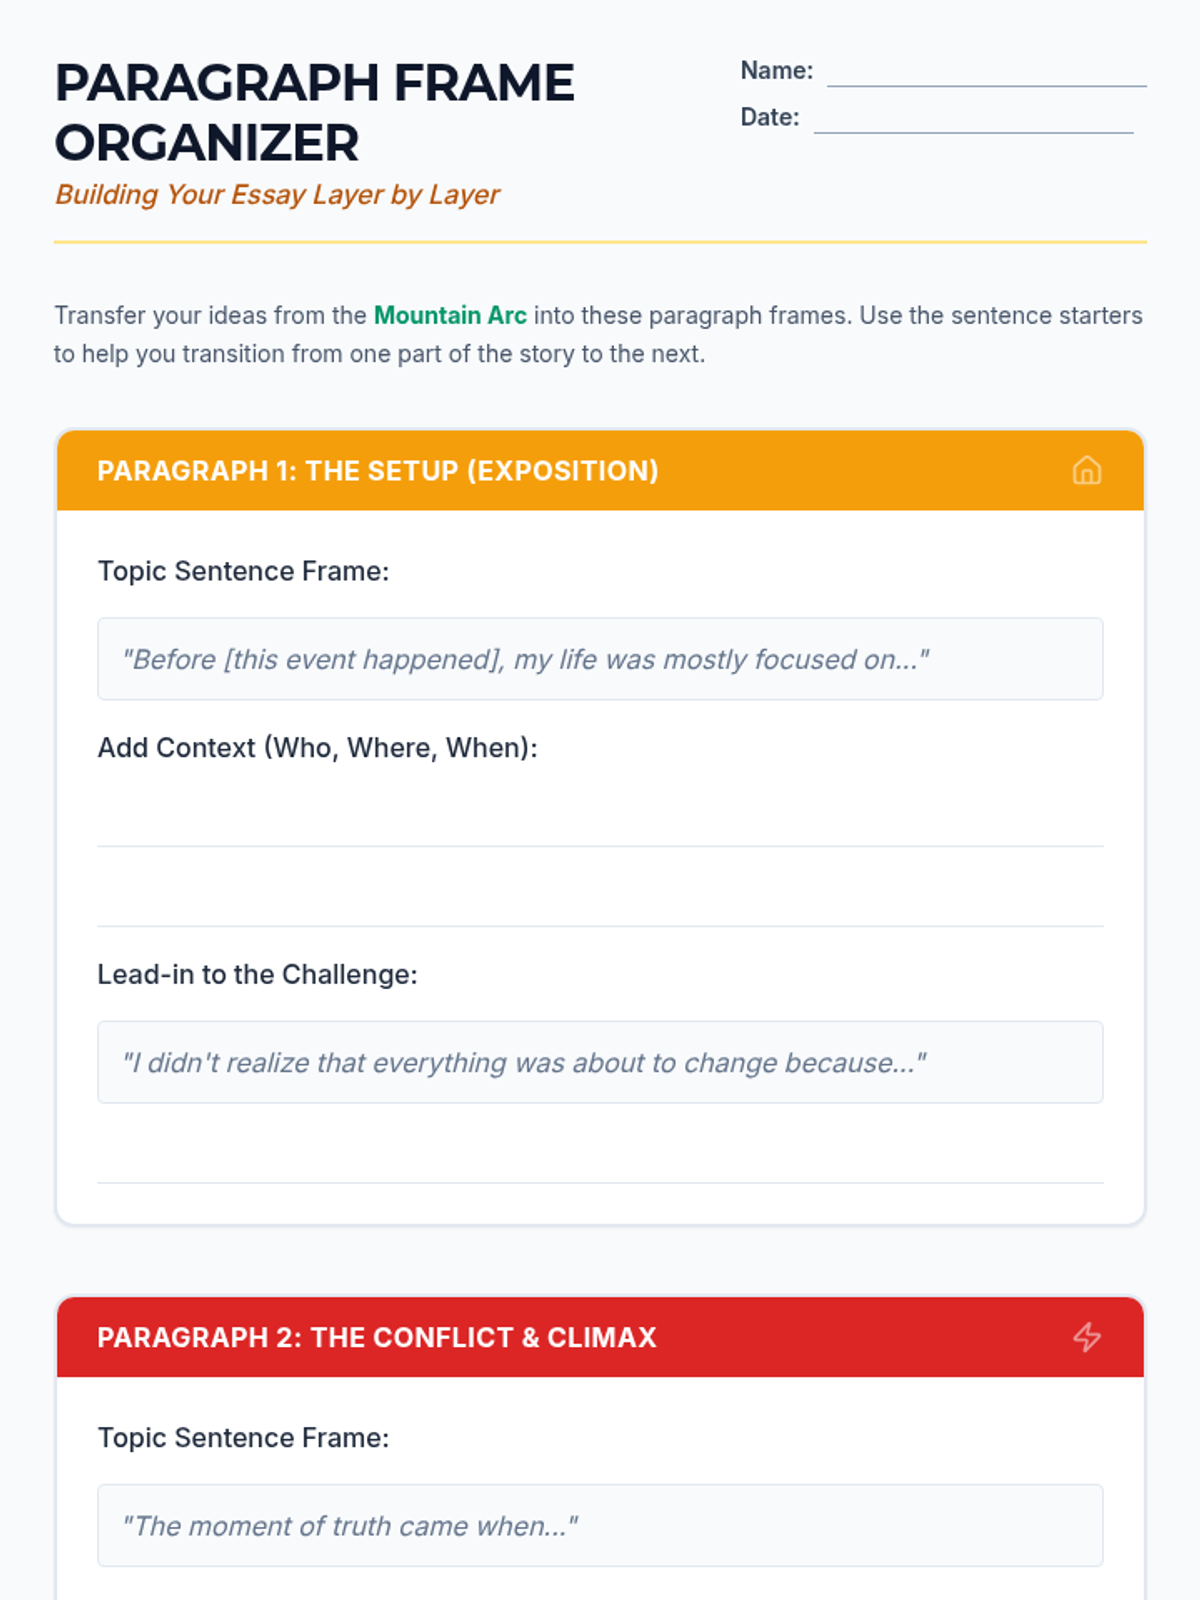
Task: Select the Paragraph 2: Conflict & Climax header
Action: (x=377, y=1338)
